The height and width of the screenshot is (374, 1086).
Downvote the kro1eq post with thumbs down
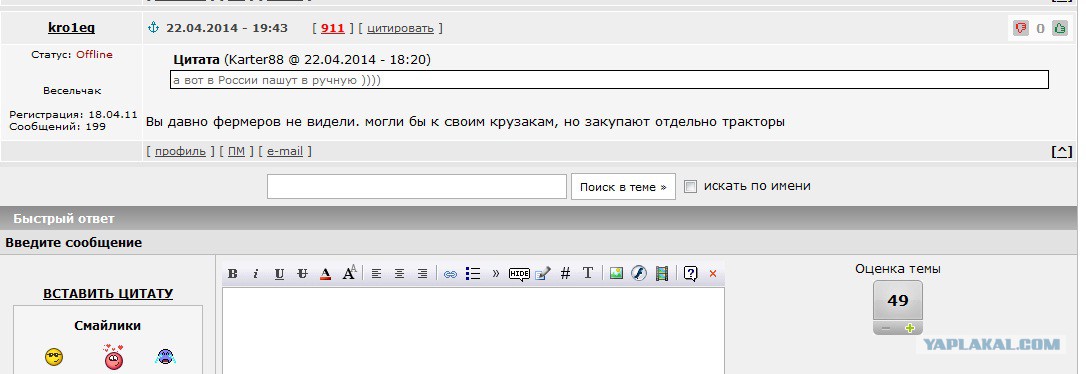(x=1021, y=28)
